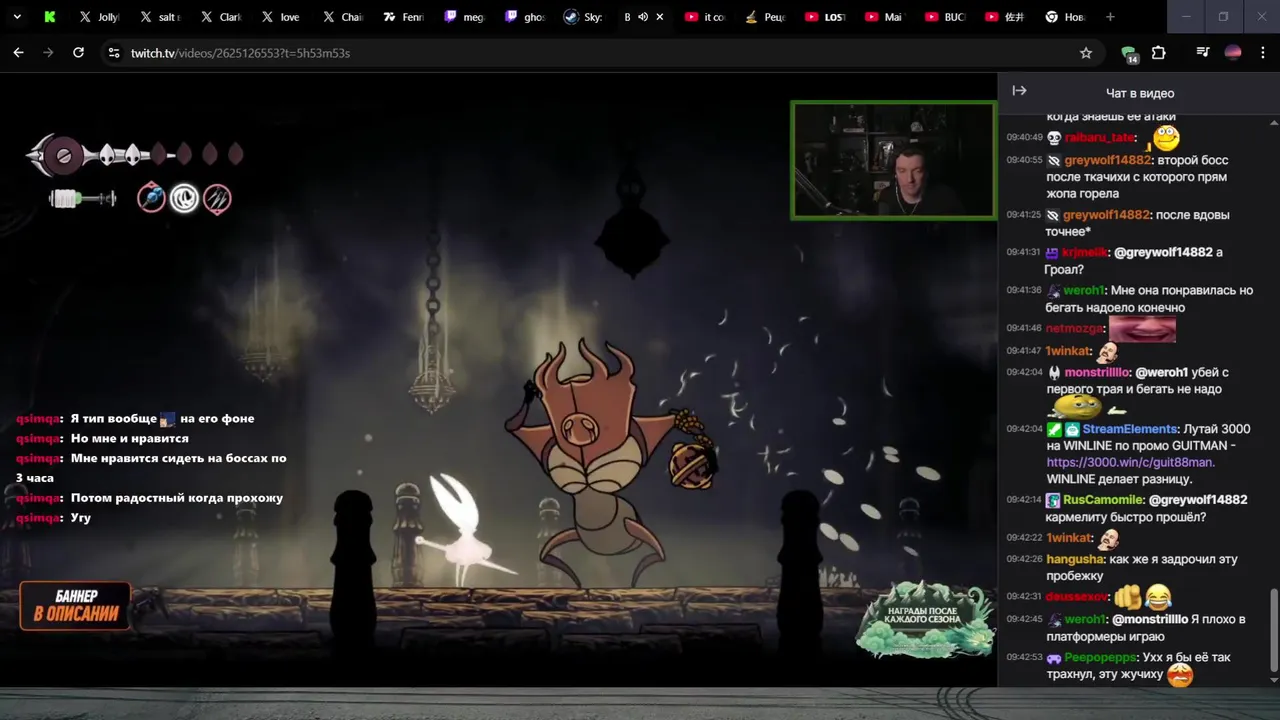The width and height of the screenshot is (1280, 720).
Task: Open monstrilllo's chat username
Action: coord(1097,372)
